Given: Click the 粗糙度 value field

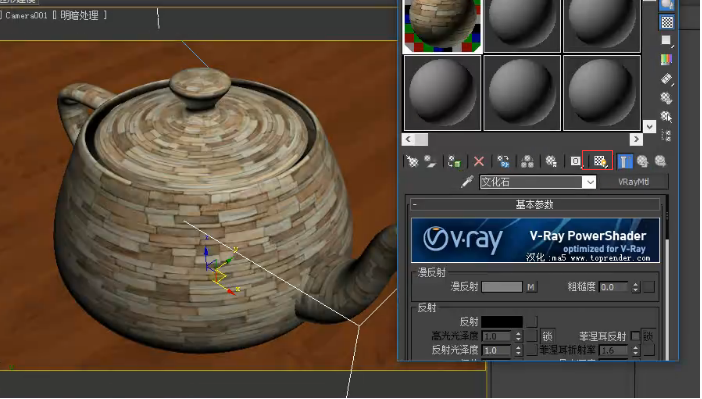Looking at the screenshot, I should pyautogui.click(x=614, y=287).
